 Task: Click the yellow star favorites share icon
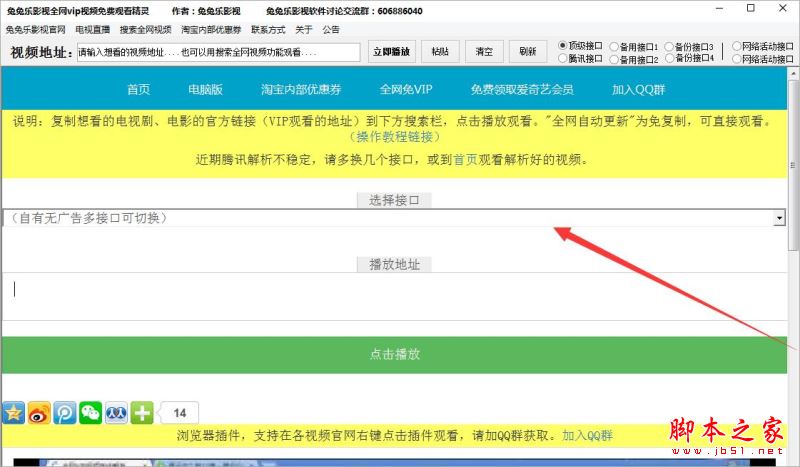coord(14,413)
